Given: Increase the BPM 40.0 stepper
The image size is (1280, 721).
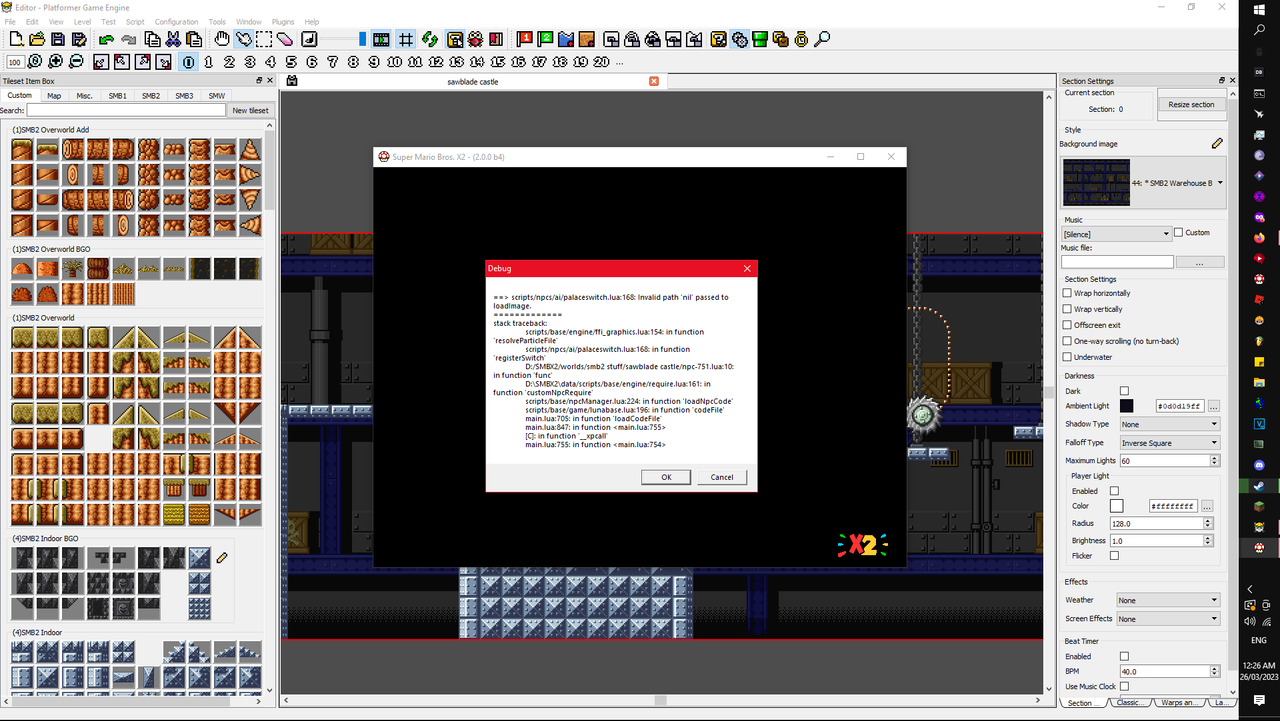Looking at the screenshot, I should pos(1214,668).
